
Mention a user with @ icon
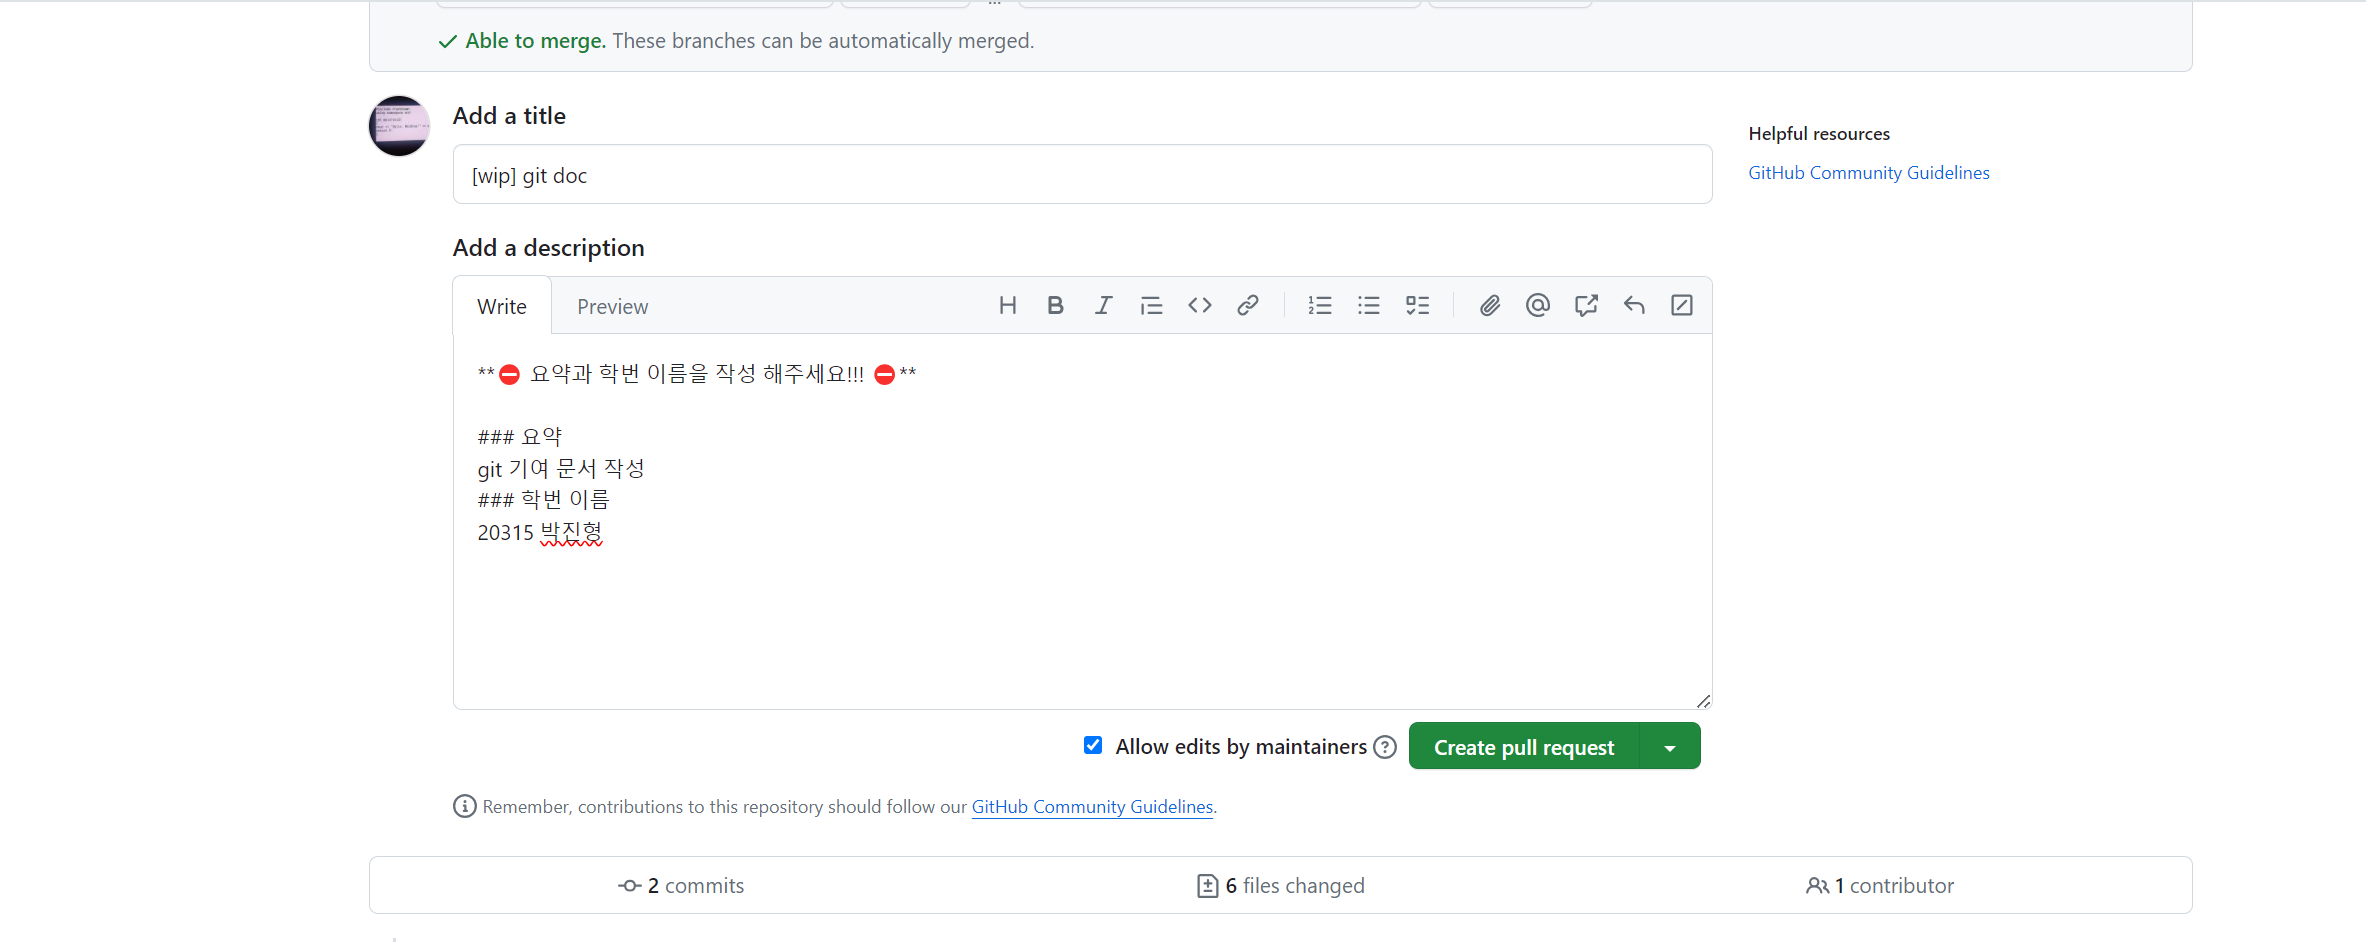[1537, 306]
